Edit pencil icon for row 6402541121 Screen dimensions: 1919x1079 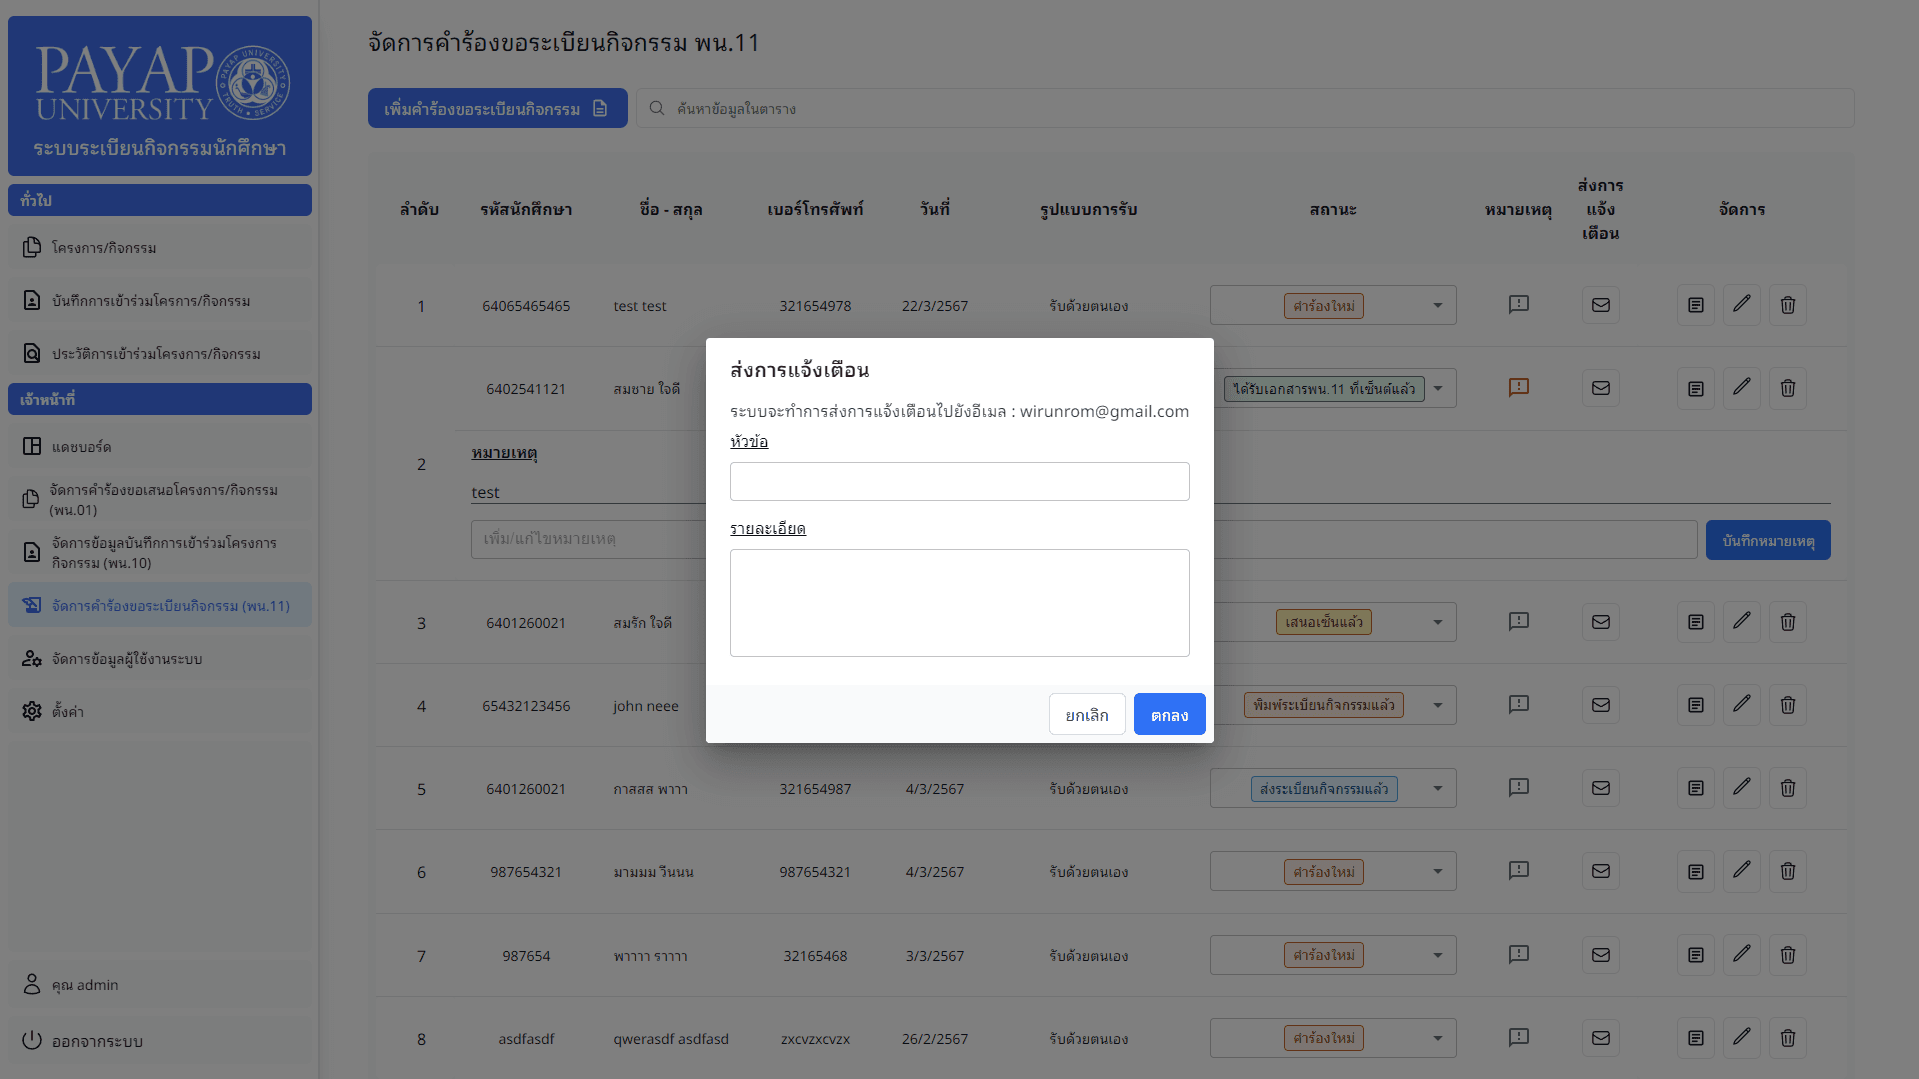point(1741,387)
